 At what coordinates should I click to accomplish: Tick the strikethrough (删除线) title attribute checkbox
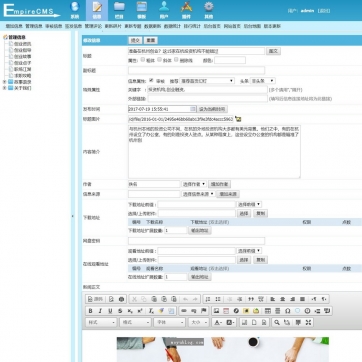(x=176, y=60)
